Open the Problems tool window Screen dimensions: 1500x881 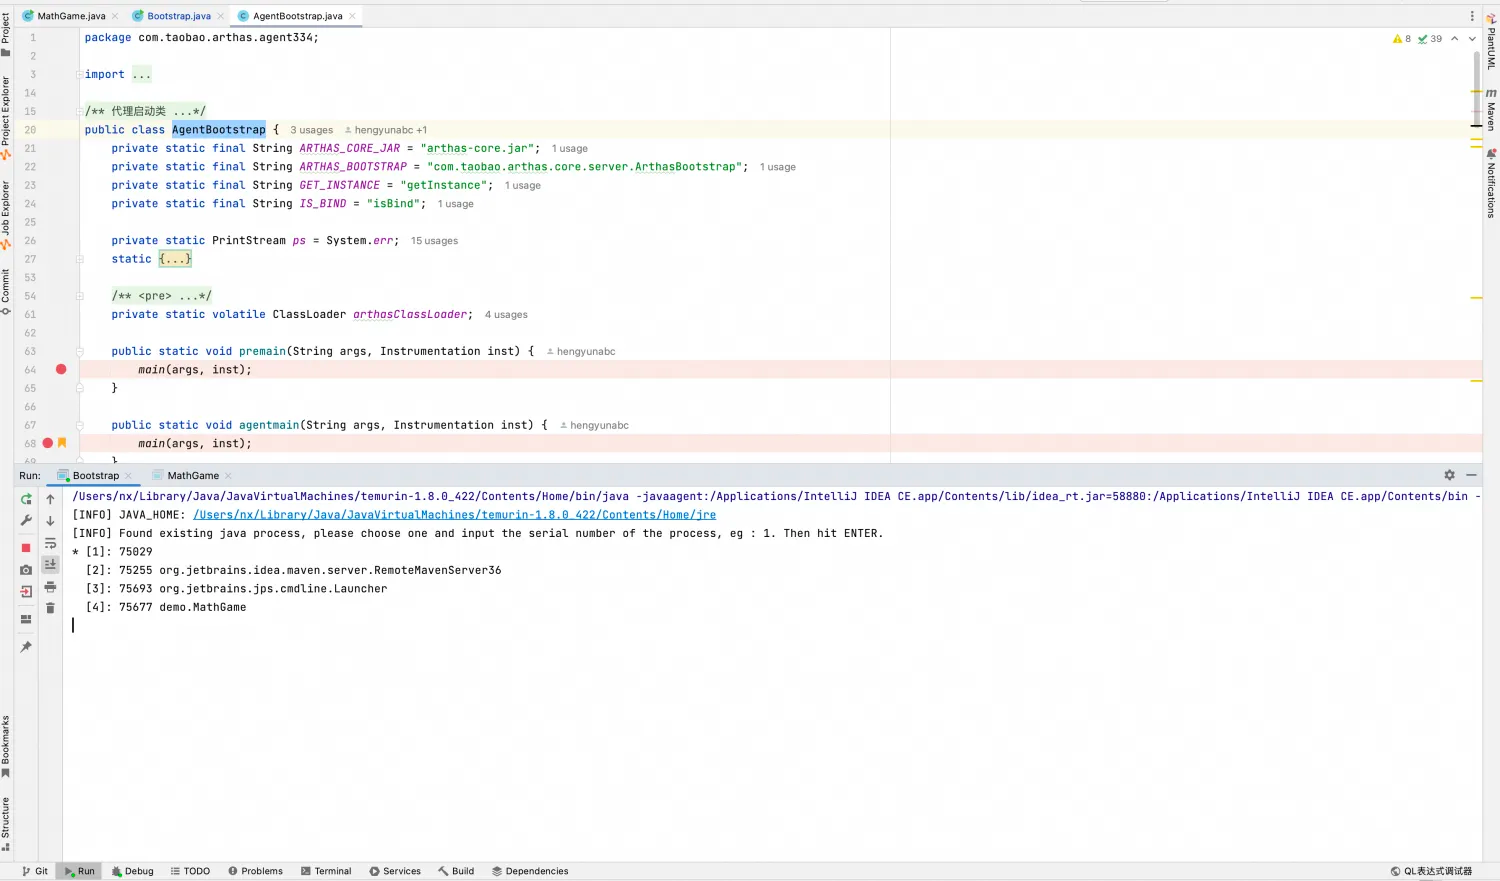255,871
